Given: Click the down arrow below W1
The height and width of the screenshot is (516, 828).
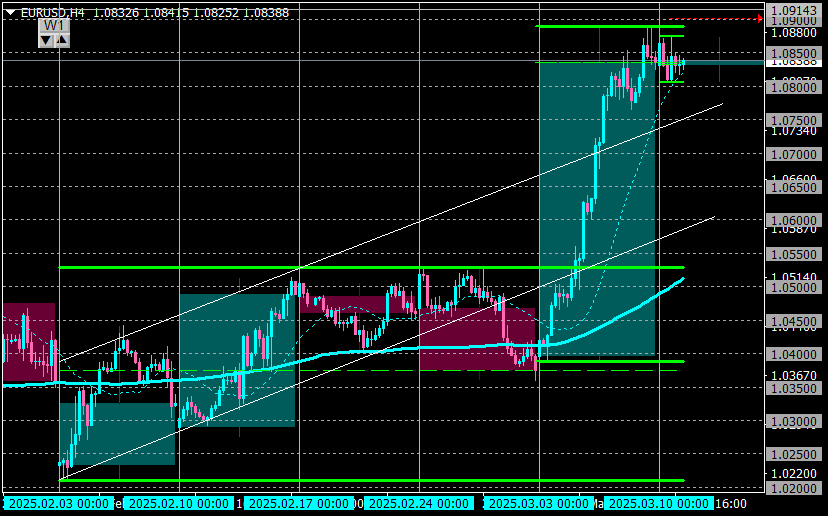Looking at the screenshot, I should (x=46, y=40).
